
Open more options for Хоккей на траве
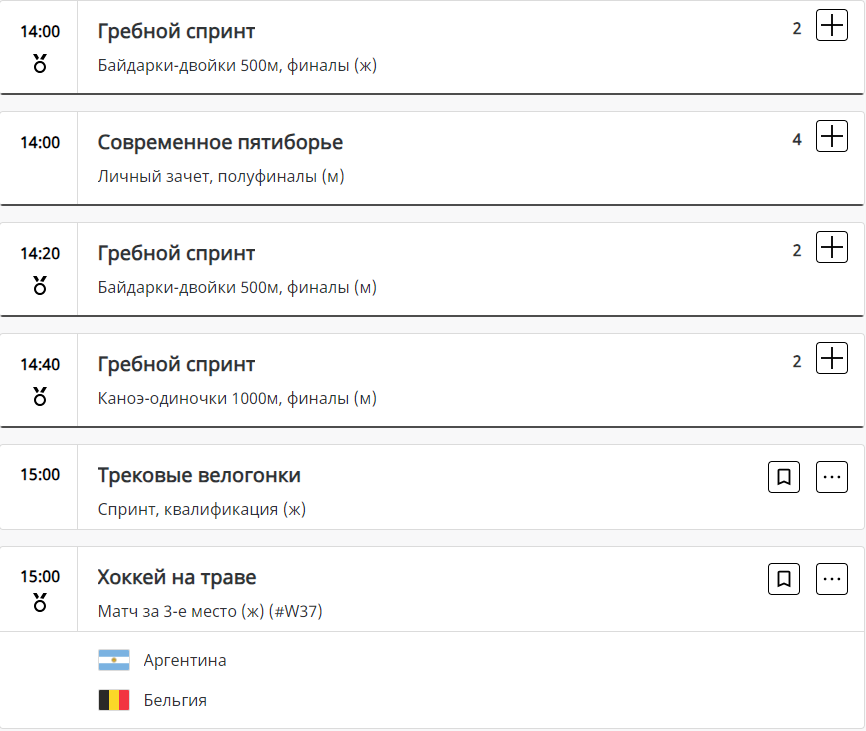click(x=832, y=579)
